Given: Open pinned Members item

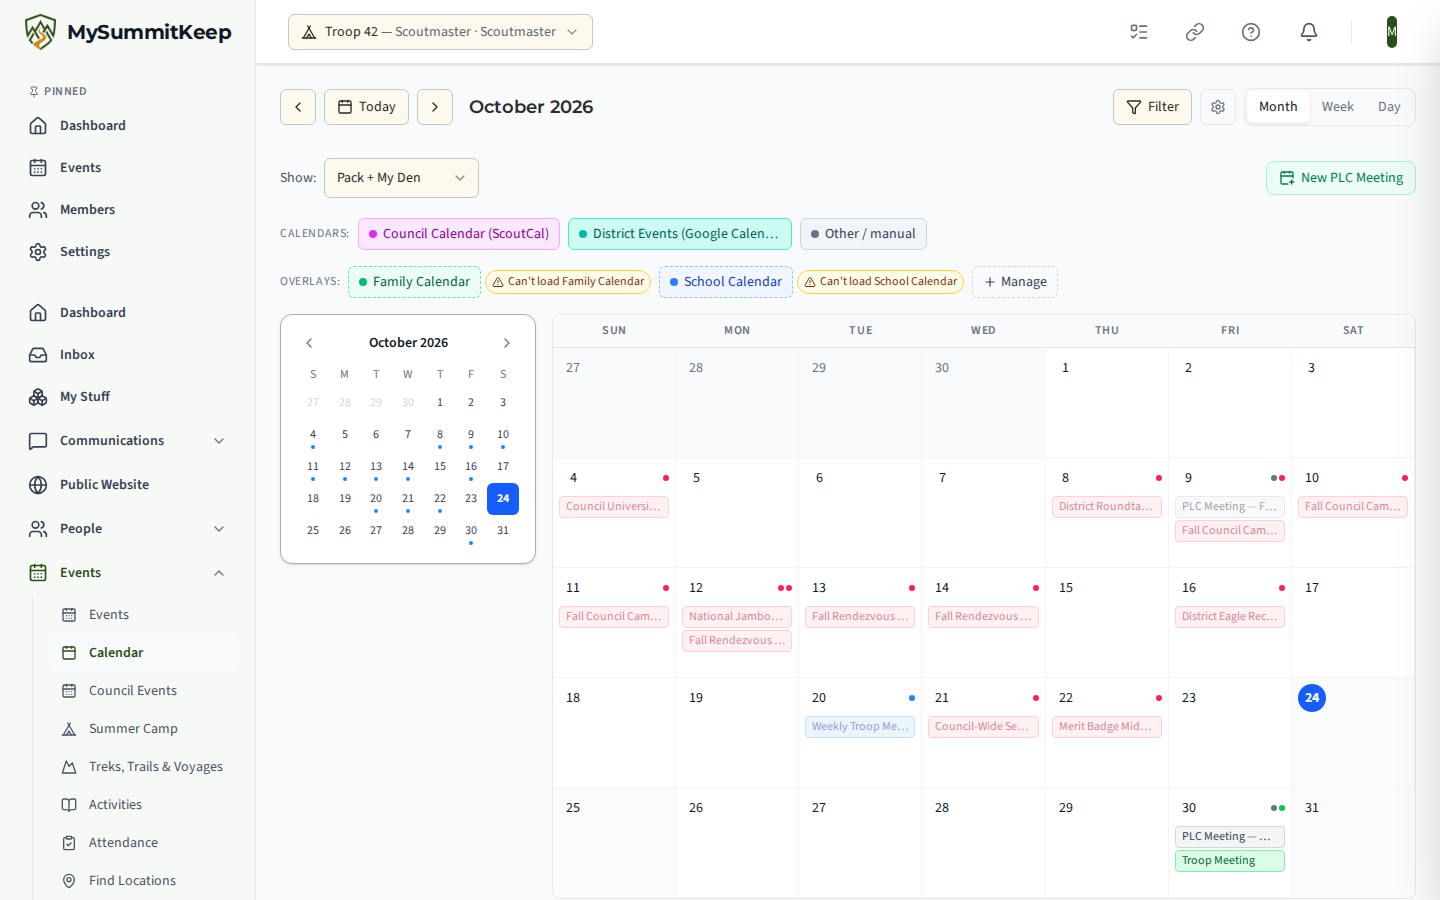Looking at the screenshot, I should 128,210.
